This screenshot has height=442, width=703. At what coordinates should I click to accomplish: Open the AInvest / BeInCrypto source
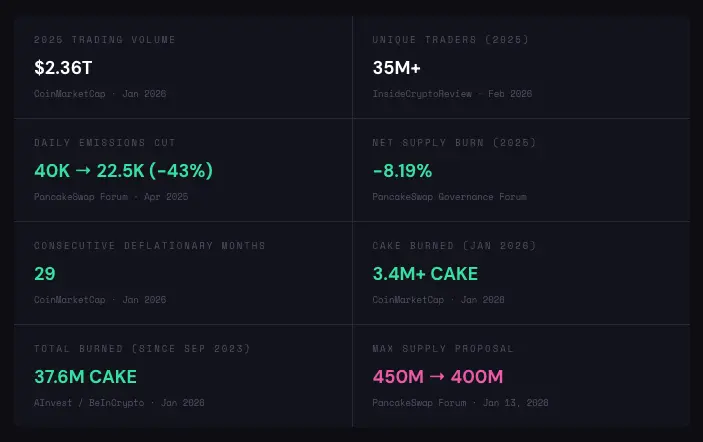tap(119, 402)
